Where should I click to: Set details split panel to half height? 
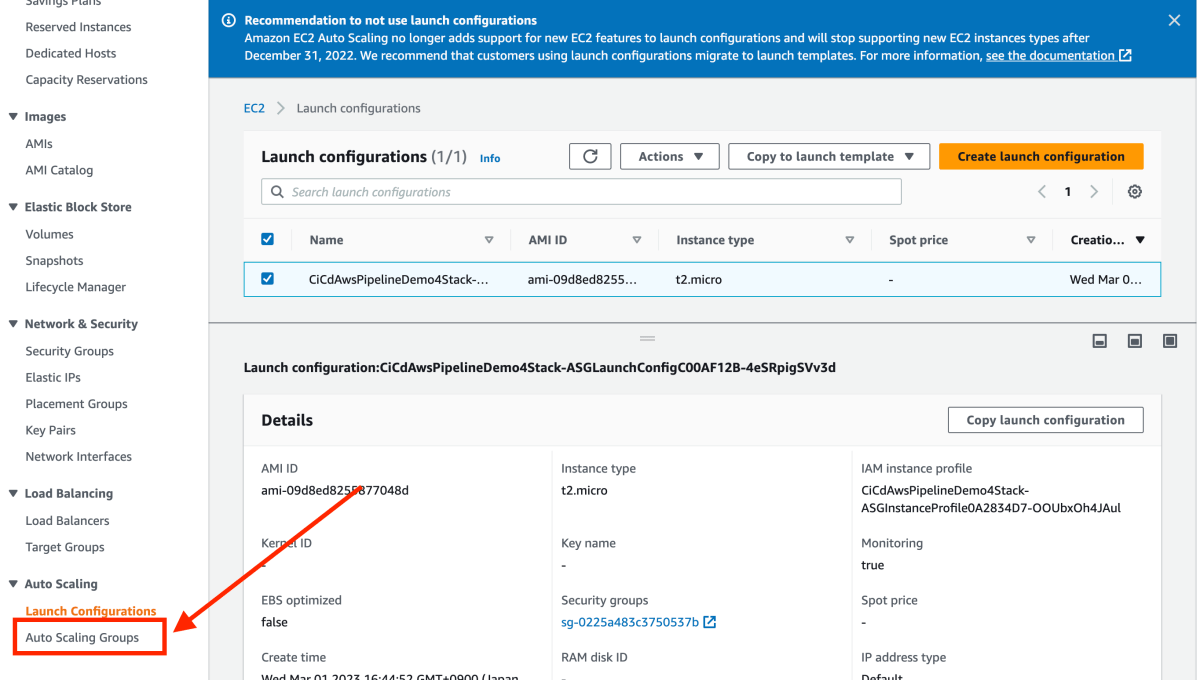pyautogui.click(x=1135, y=341)
